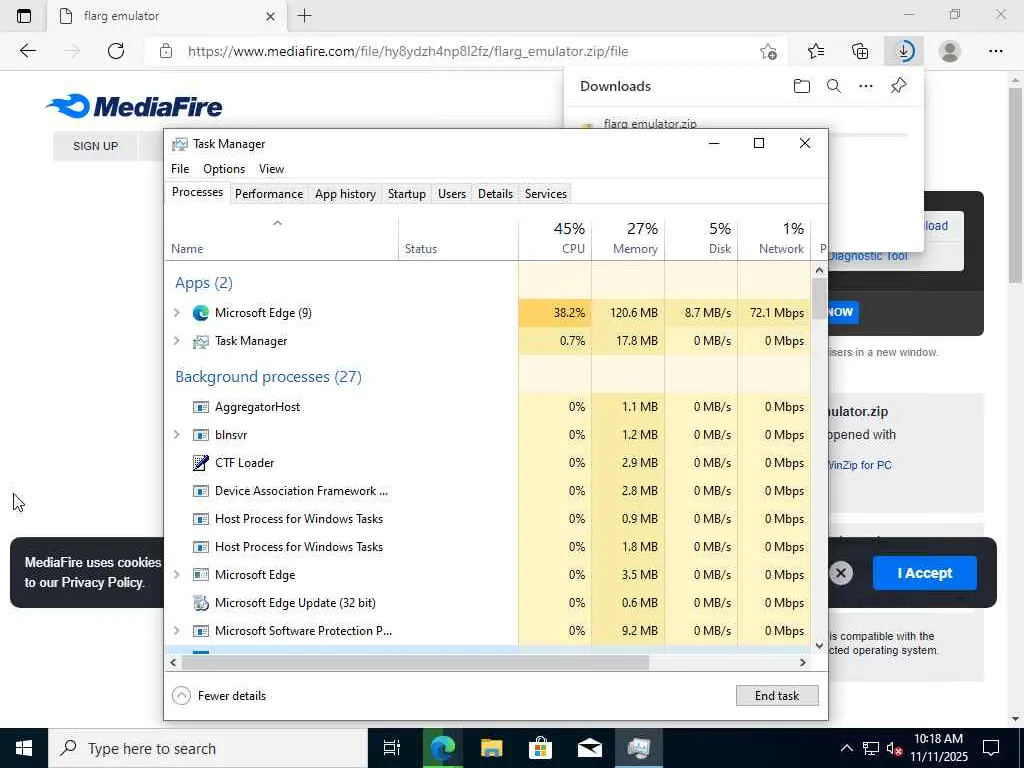Viewport: 1024px width, 768px height.
Task: Open Edge Settings and more menu
Action: [995, 51]
